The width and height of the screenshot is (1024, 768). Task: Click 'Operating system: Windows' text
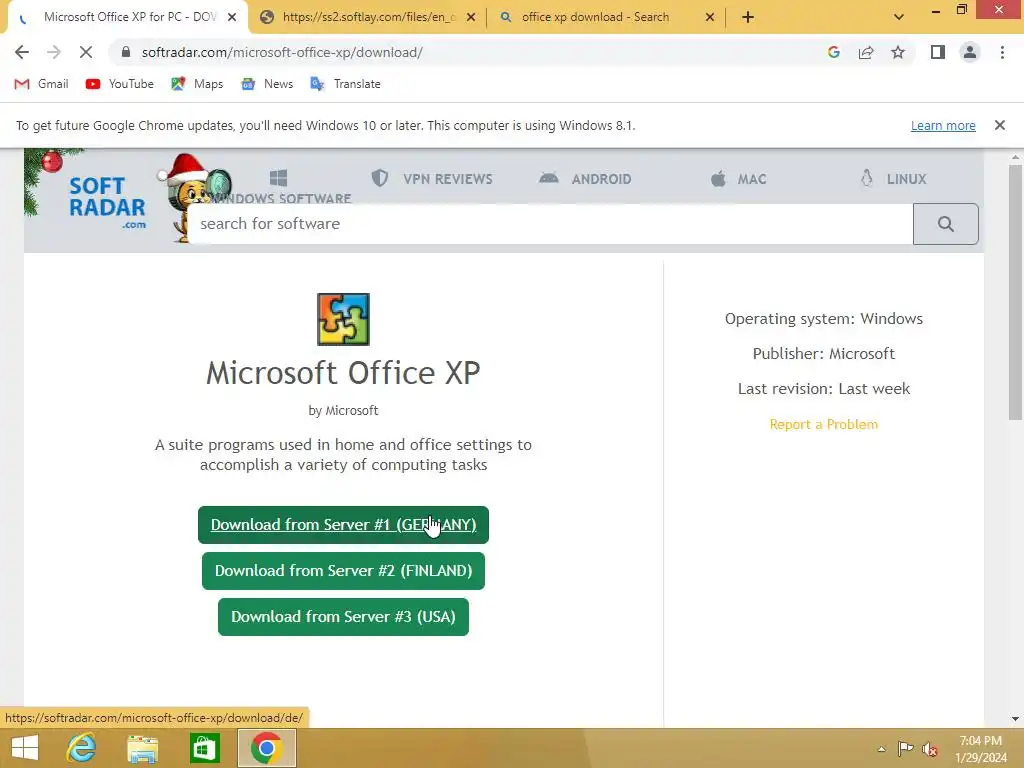click(x=824, y=319)
